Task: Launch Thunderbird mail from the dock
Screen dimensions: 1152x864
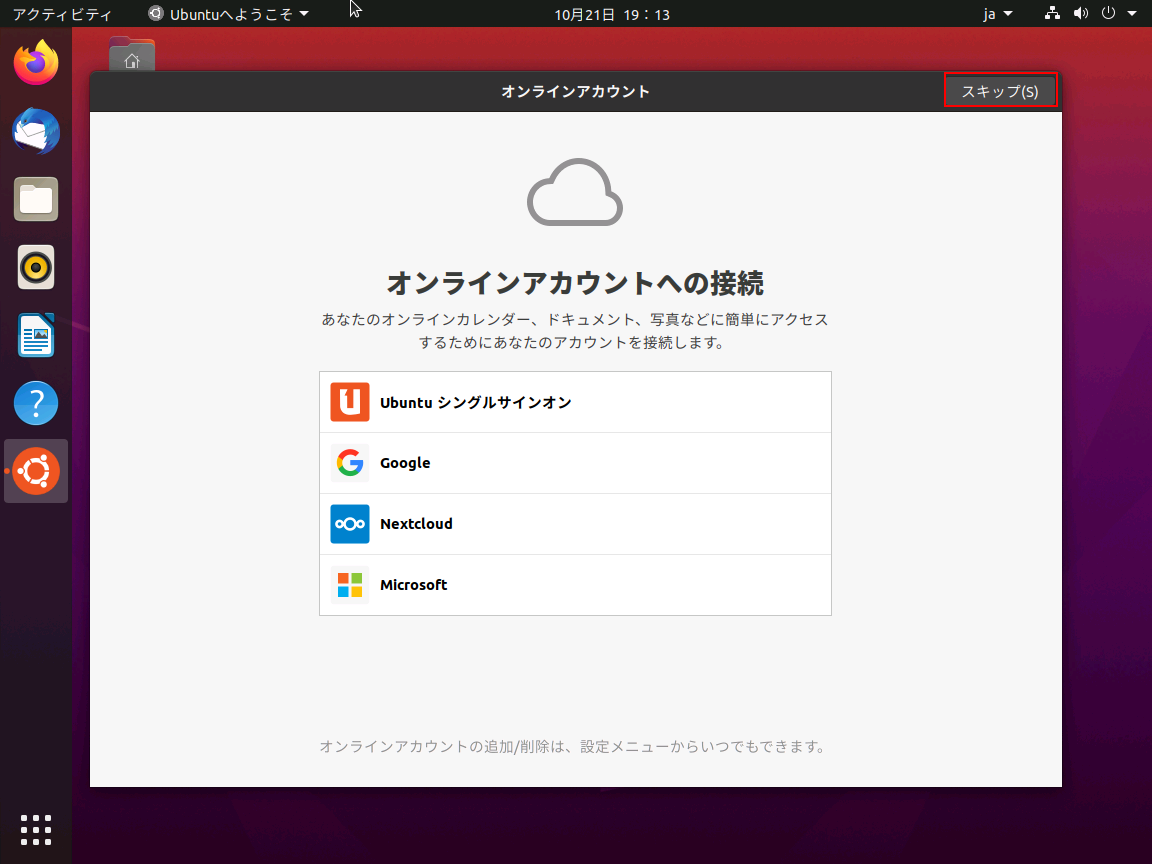Action: click(x=36, y=131)
